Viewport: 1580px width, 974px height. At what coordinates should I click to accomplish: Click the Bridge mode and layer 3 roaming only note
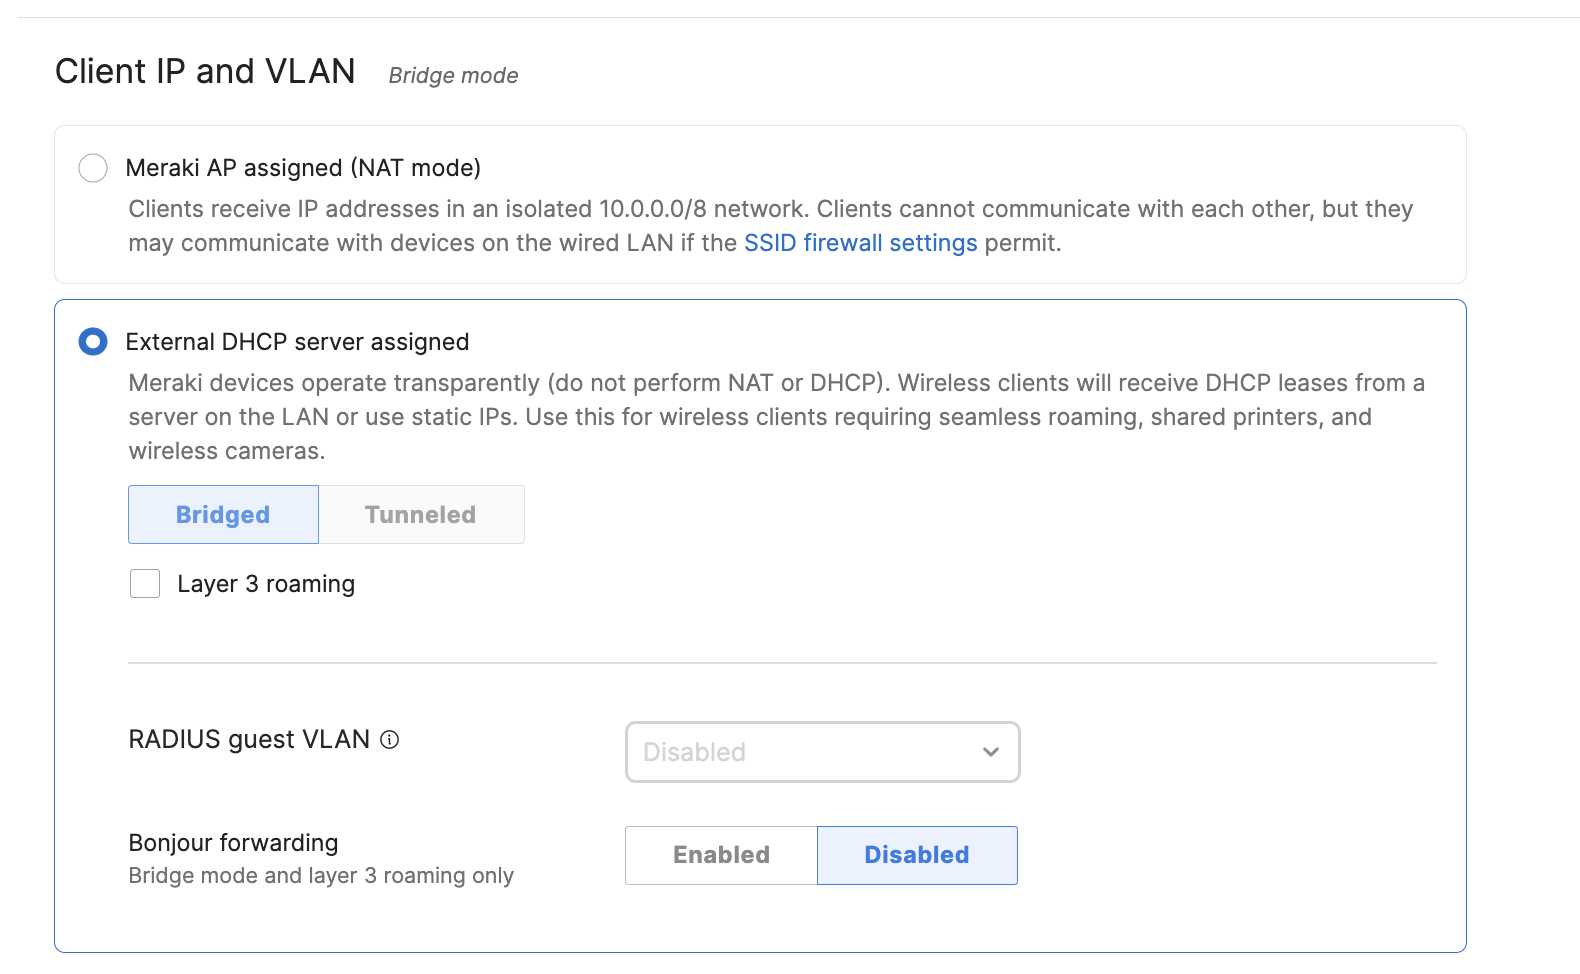coord(321,876)
